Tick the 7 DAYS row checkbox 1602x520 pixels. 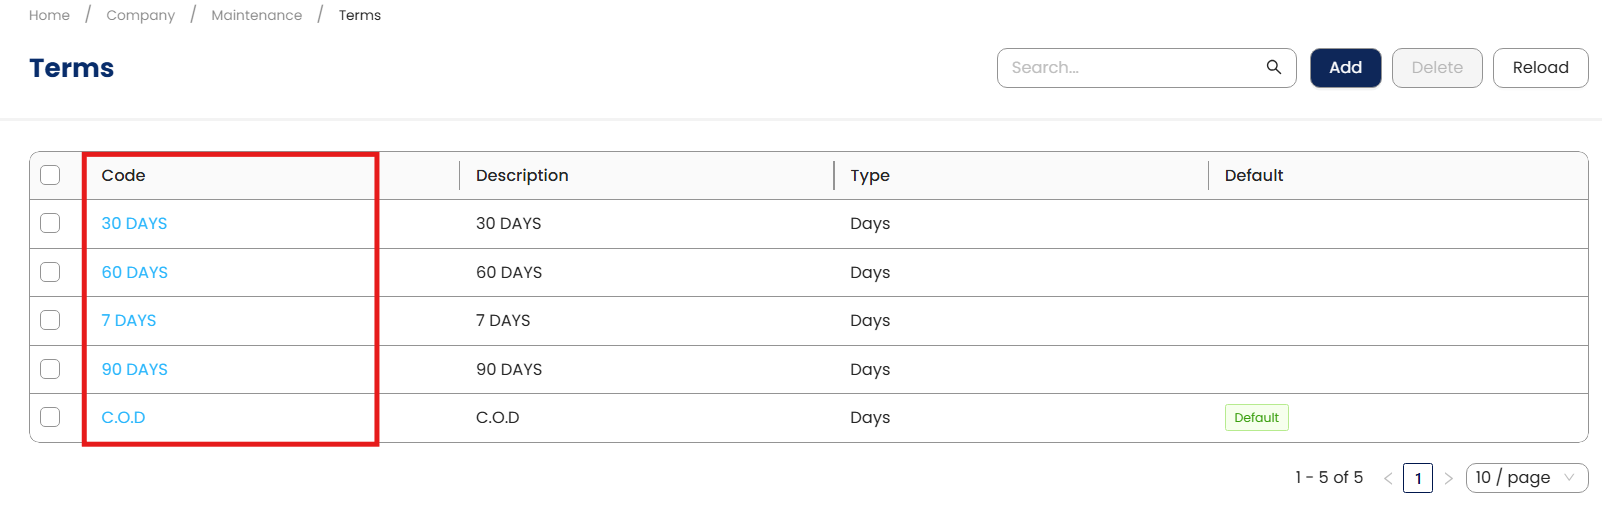tap(50, 320)
